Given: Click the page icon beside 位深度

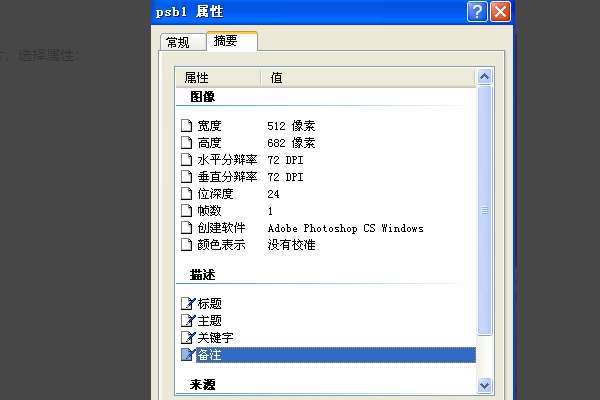Looking at the screenshot, I should (x=186, y=194).
